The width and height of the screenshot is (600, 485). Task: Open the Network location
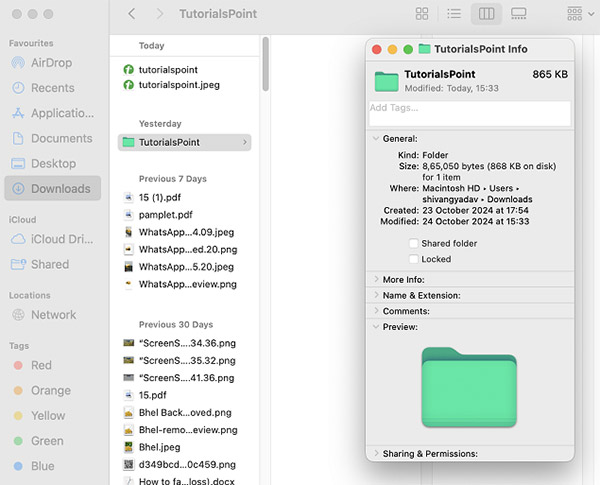(52, 314)
